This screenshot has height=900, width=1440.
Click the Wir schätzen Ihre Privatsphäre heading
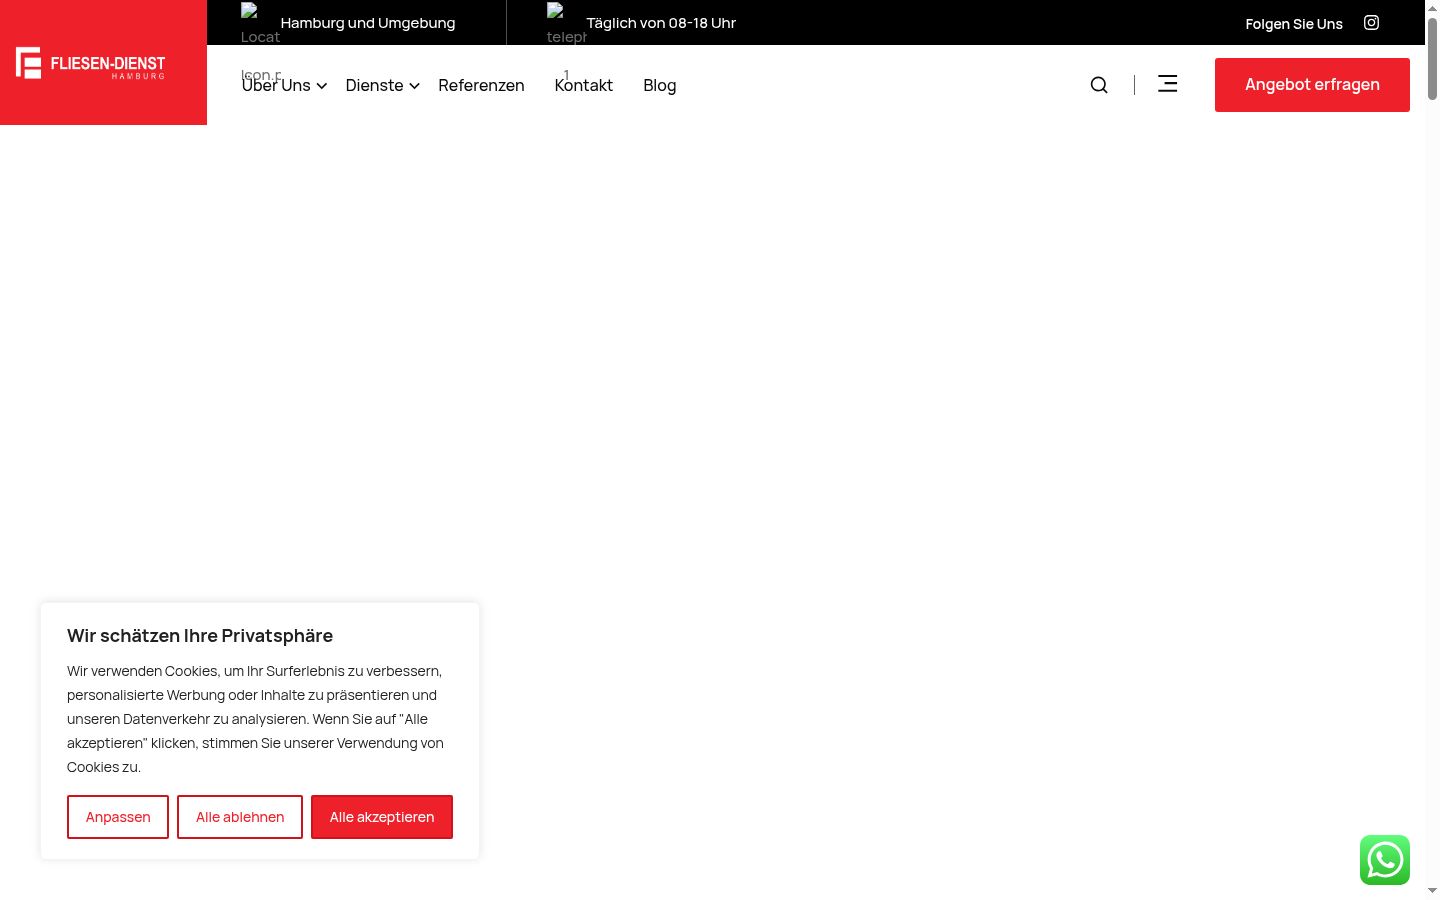[x=200, y=636]
